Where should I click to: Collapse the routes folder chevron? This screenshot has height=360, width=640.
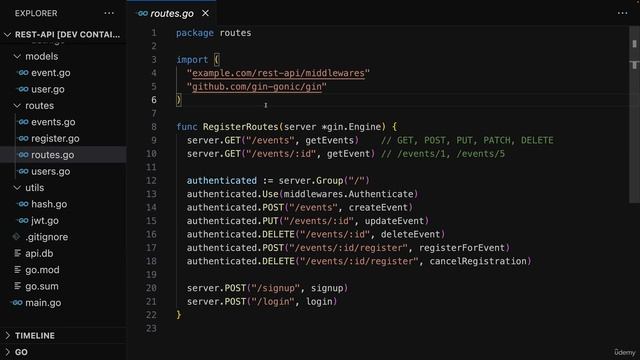point(17,106)
